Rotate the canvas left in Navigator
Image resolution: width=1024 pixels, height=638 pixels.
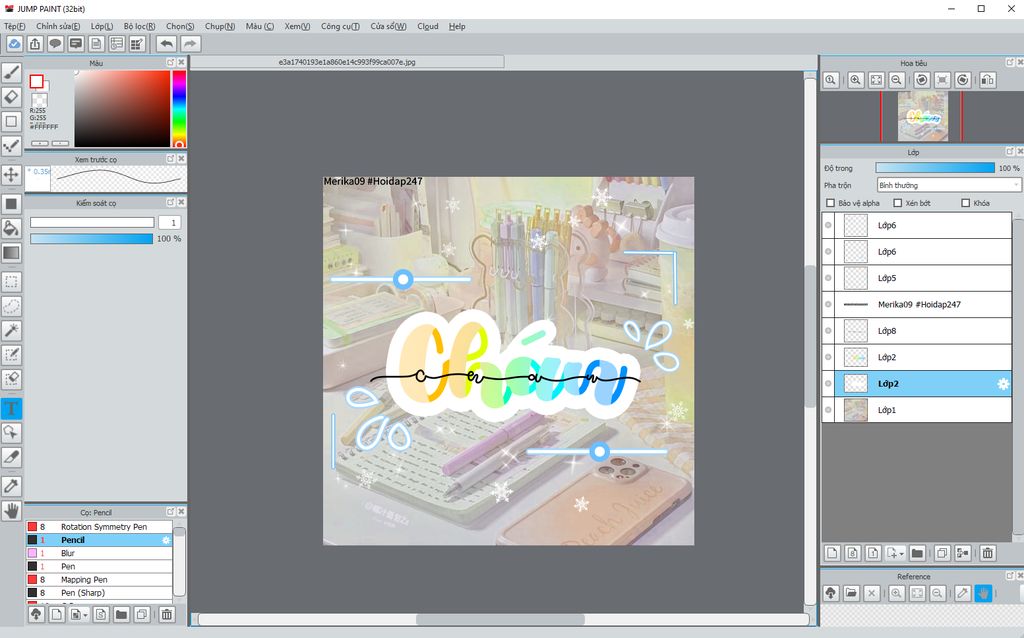922,80
